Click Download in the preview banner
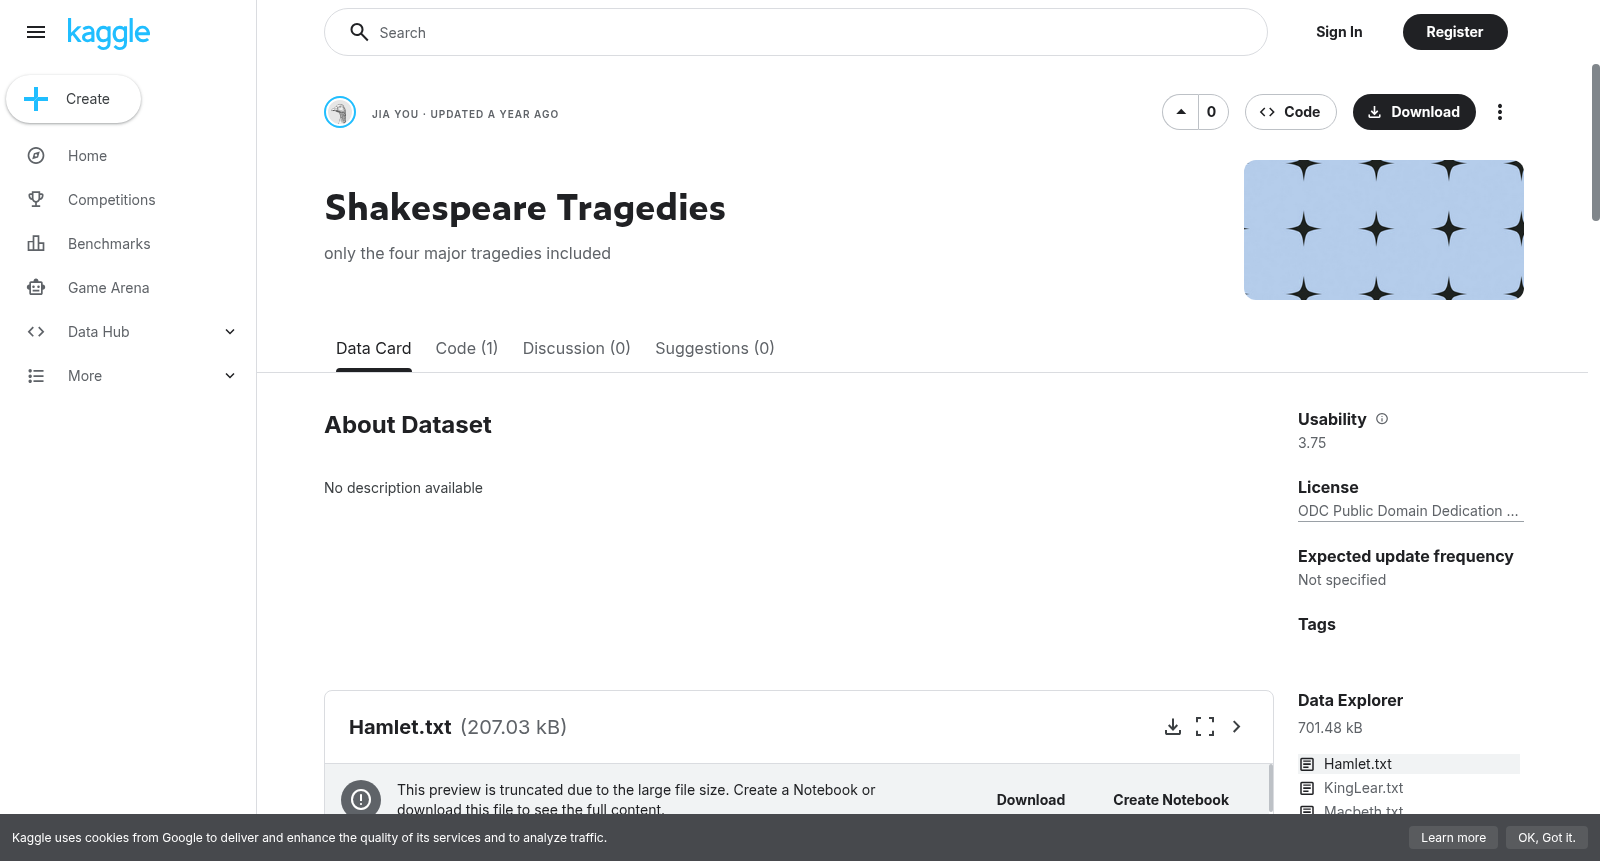The image size is (1600, 861). (1031, 800)
